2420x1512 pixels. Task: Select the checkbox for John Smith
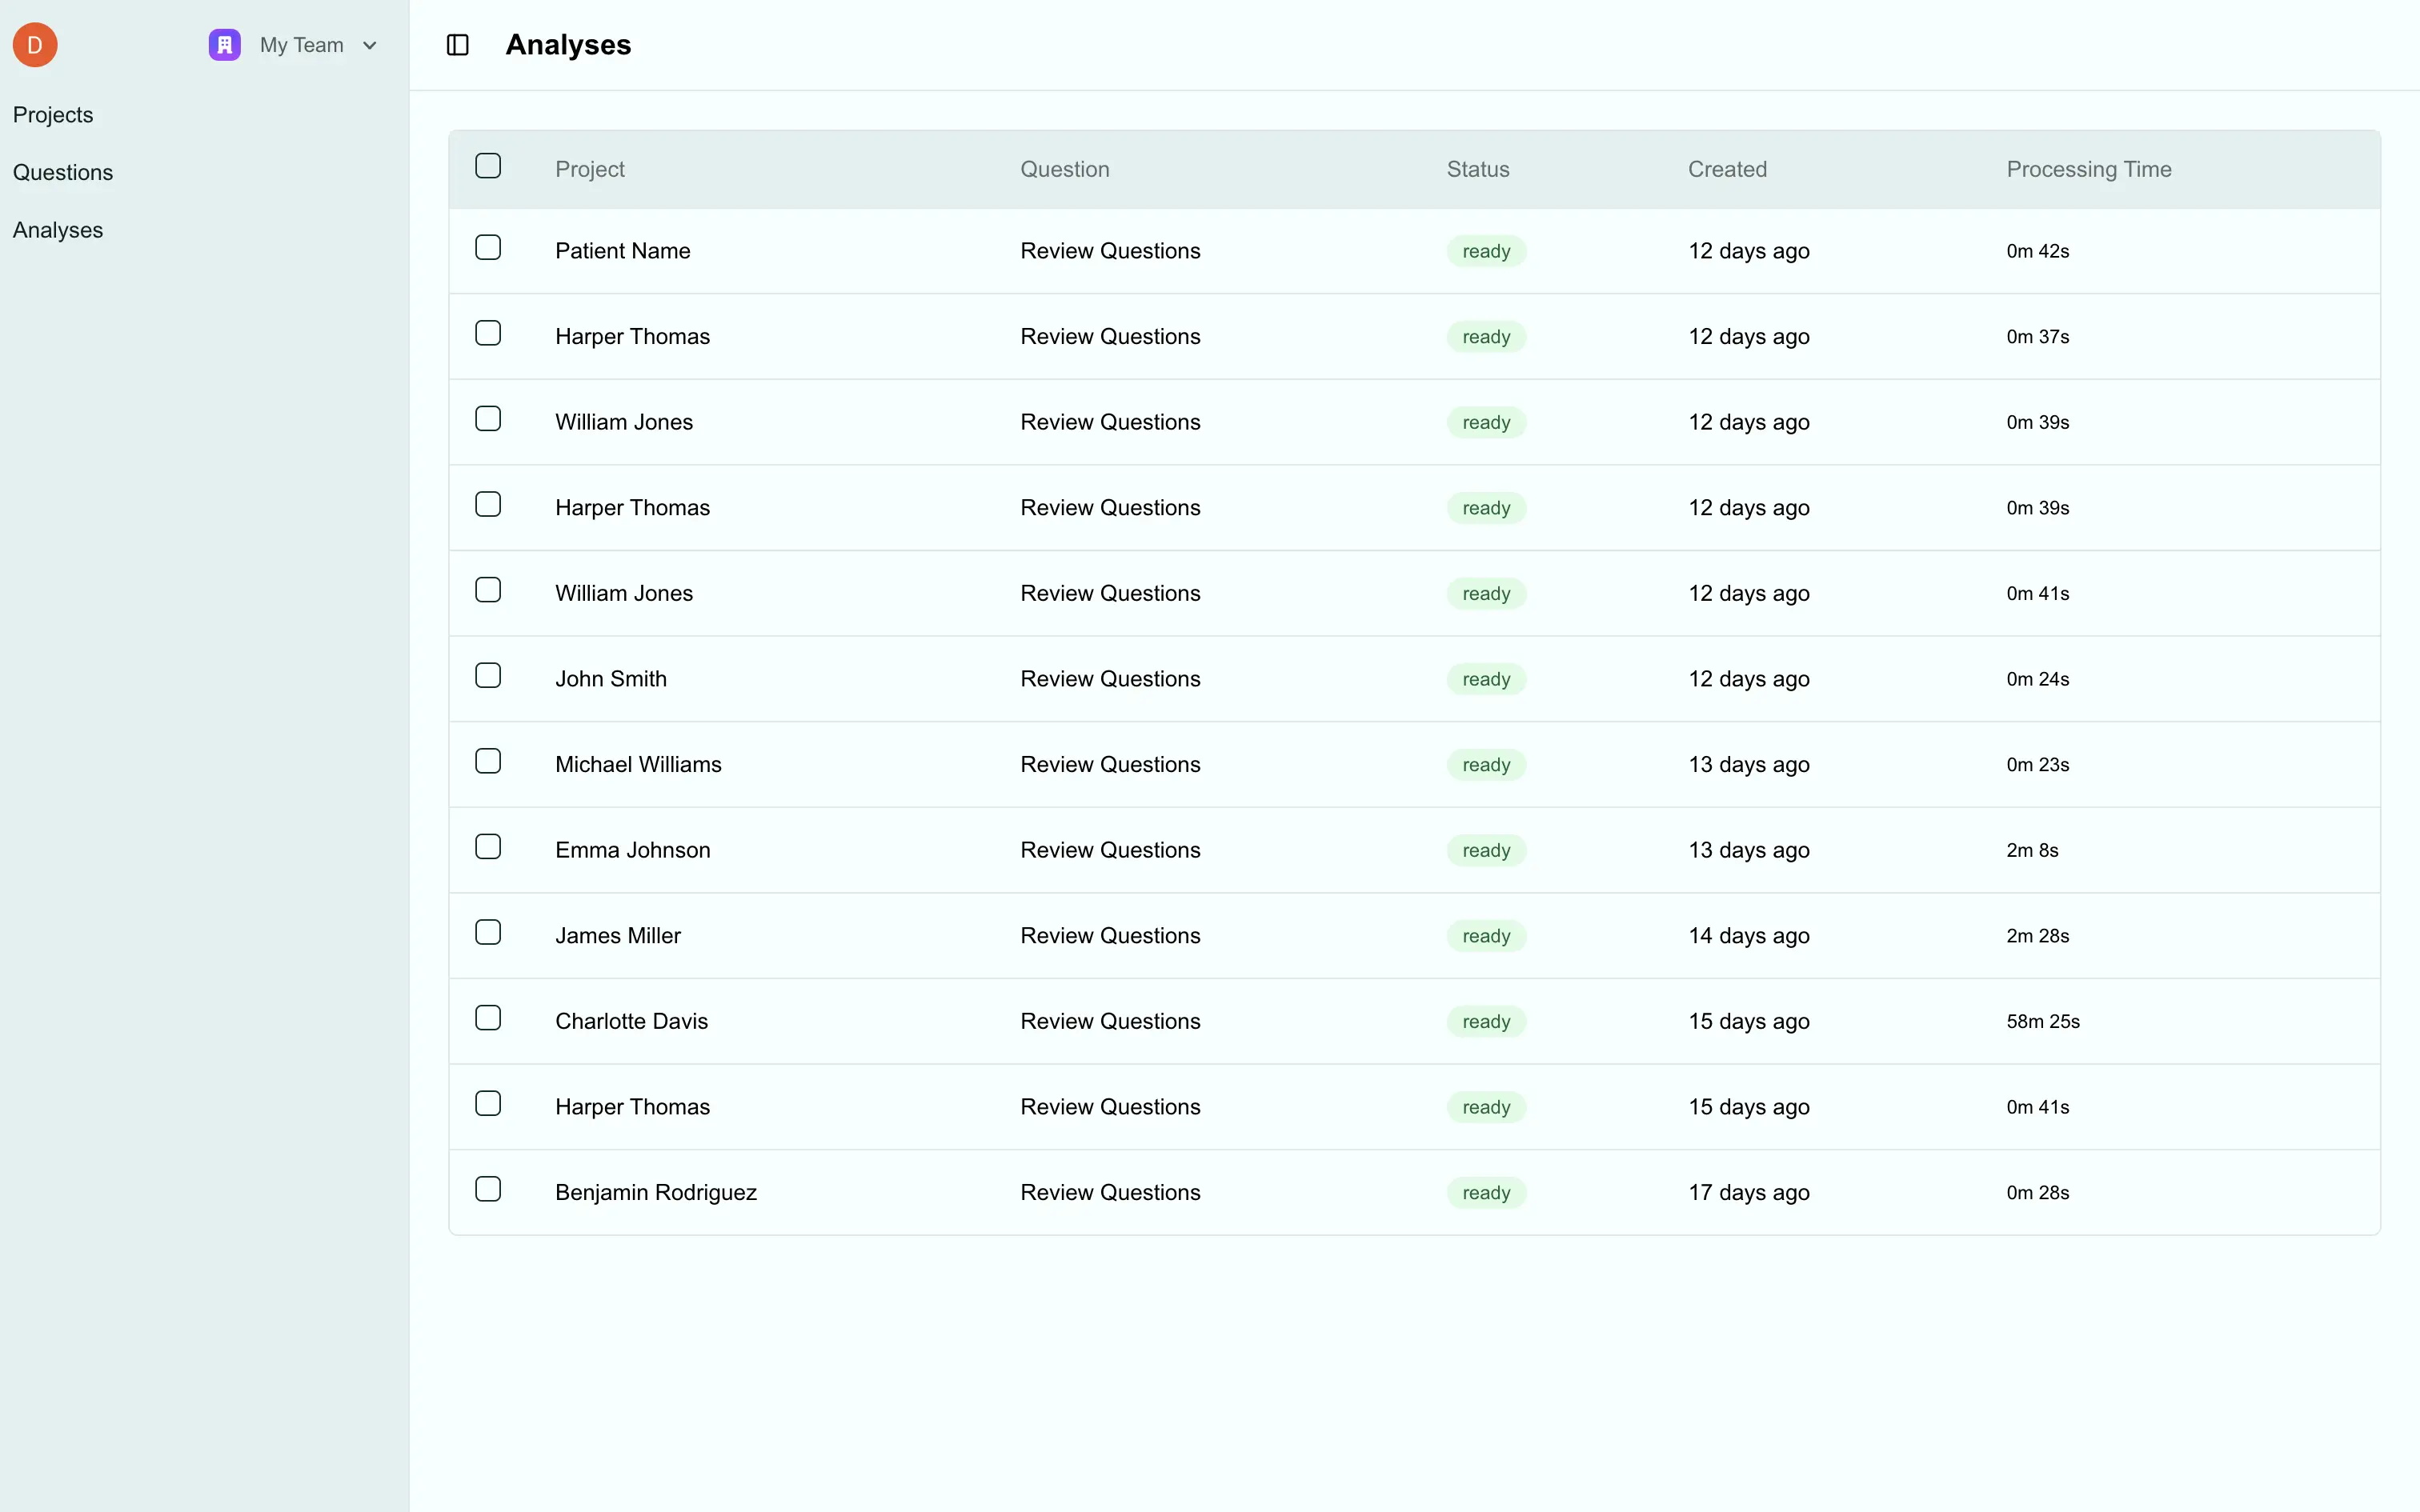(489, 675)
